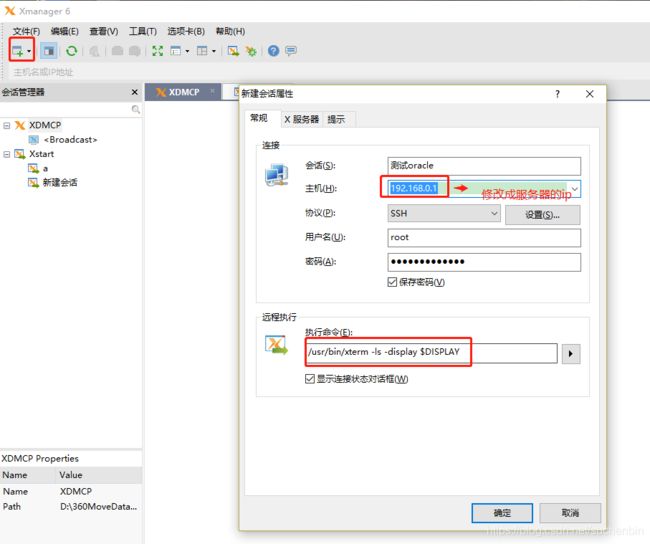Click the blue Help question mark icon
This screenshot has height=544, width=650.
[273, 51]
